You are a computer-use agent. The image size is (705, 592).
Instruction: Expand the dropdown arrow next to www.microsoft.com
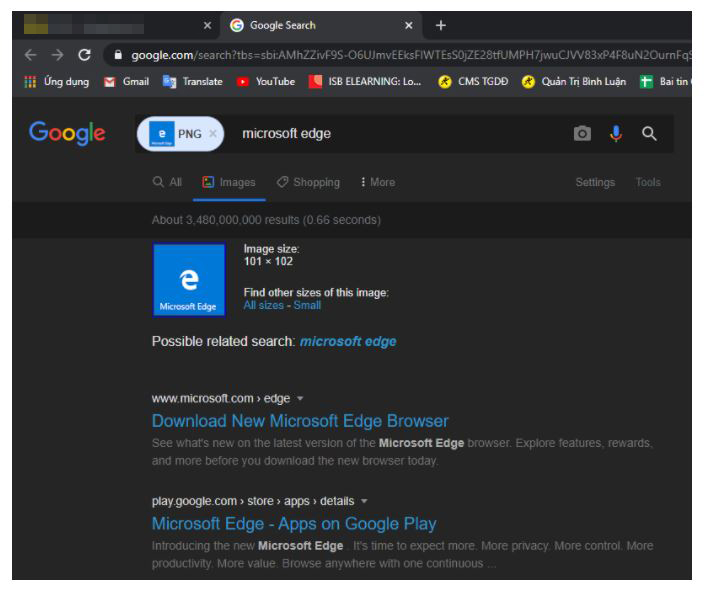[300, 399]
